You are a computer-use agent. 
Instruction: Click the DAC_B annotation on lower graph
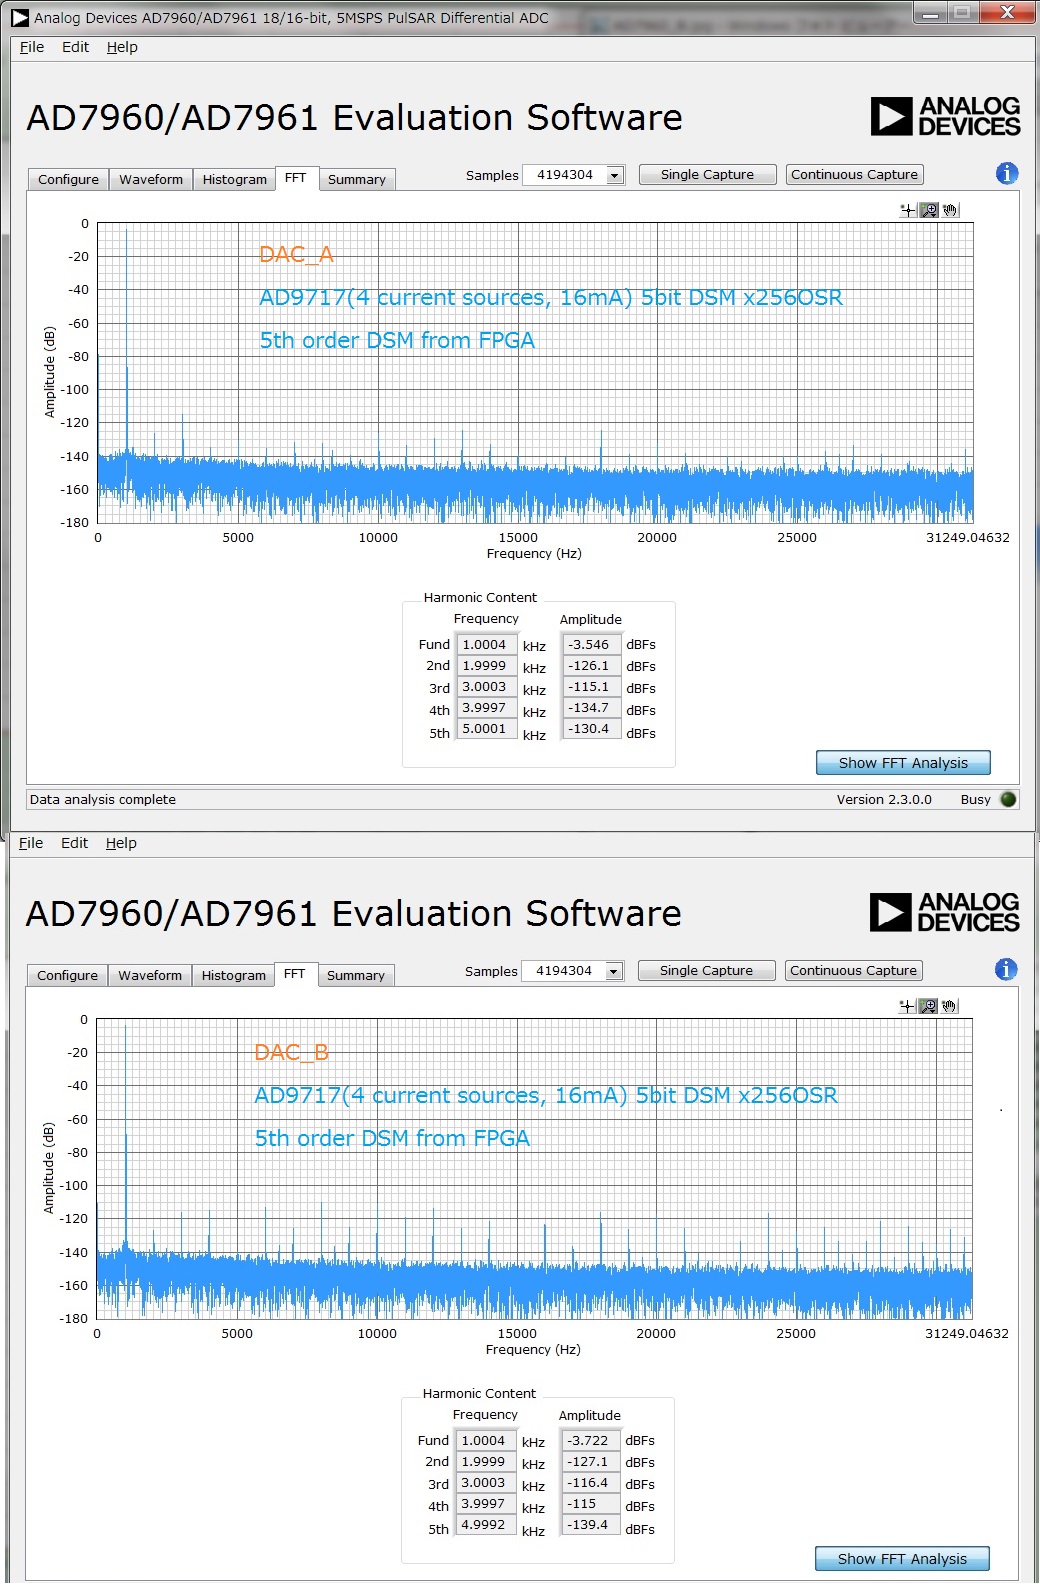point(291,1052)
